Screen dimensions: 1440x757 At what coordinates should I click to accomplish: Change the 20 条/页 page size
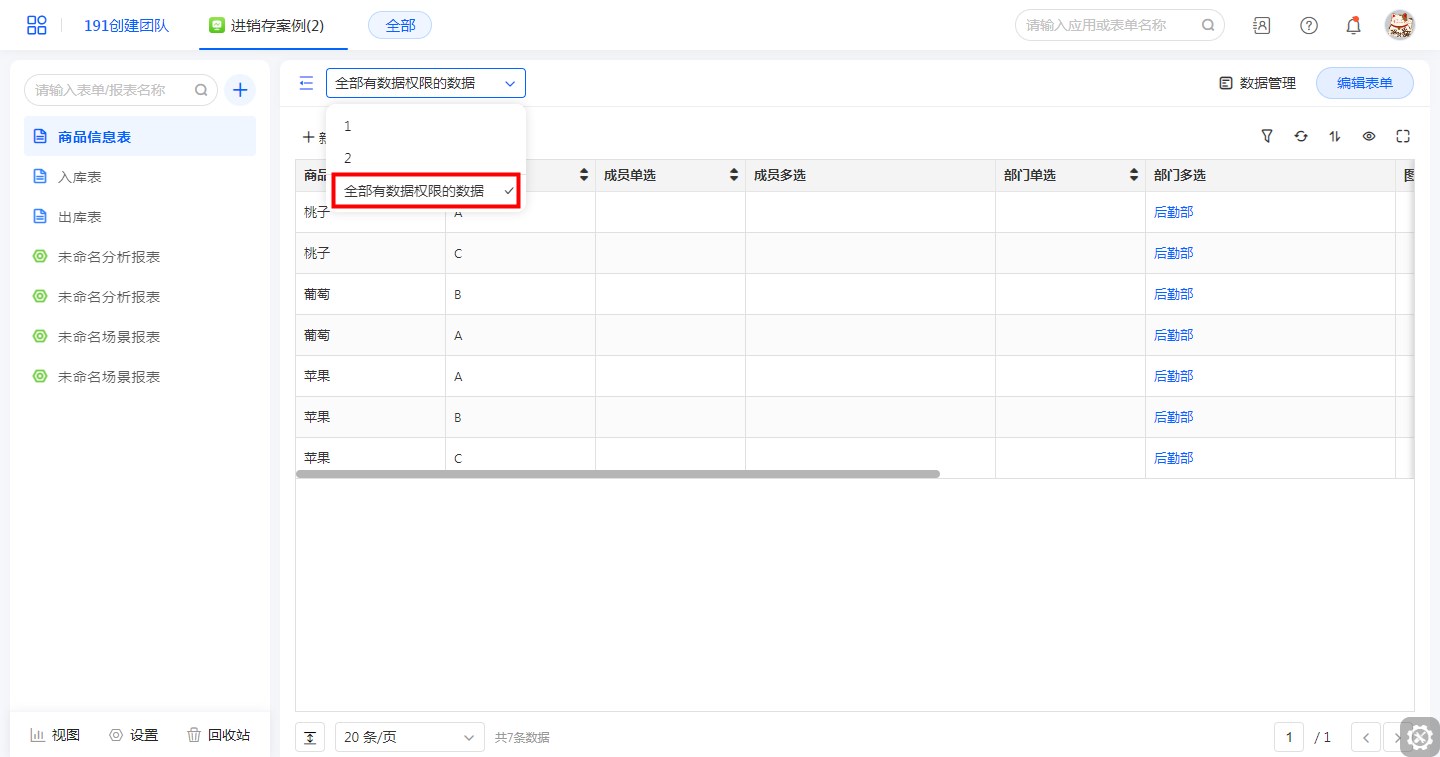(409, 737)
